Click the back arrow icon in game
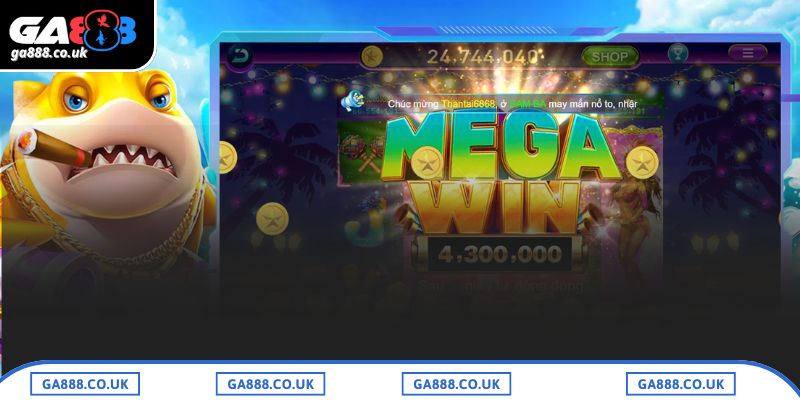The image size is (800, 400). click(x=238, y=55)
